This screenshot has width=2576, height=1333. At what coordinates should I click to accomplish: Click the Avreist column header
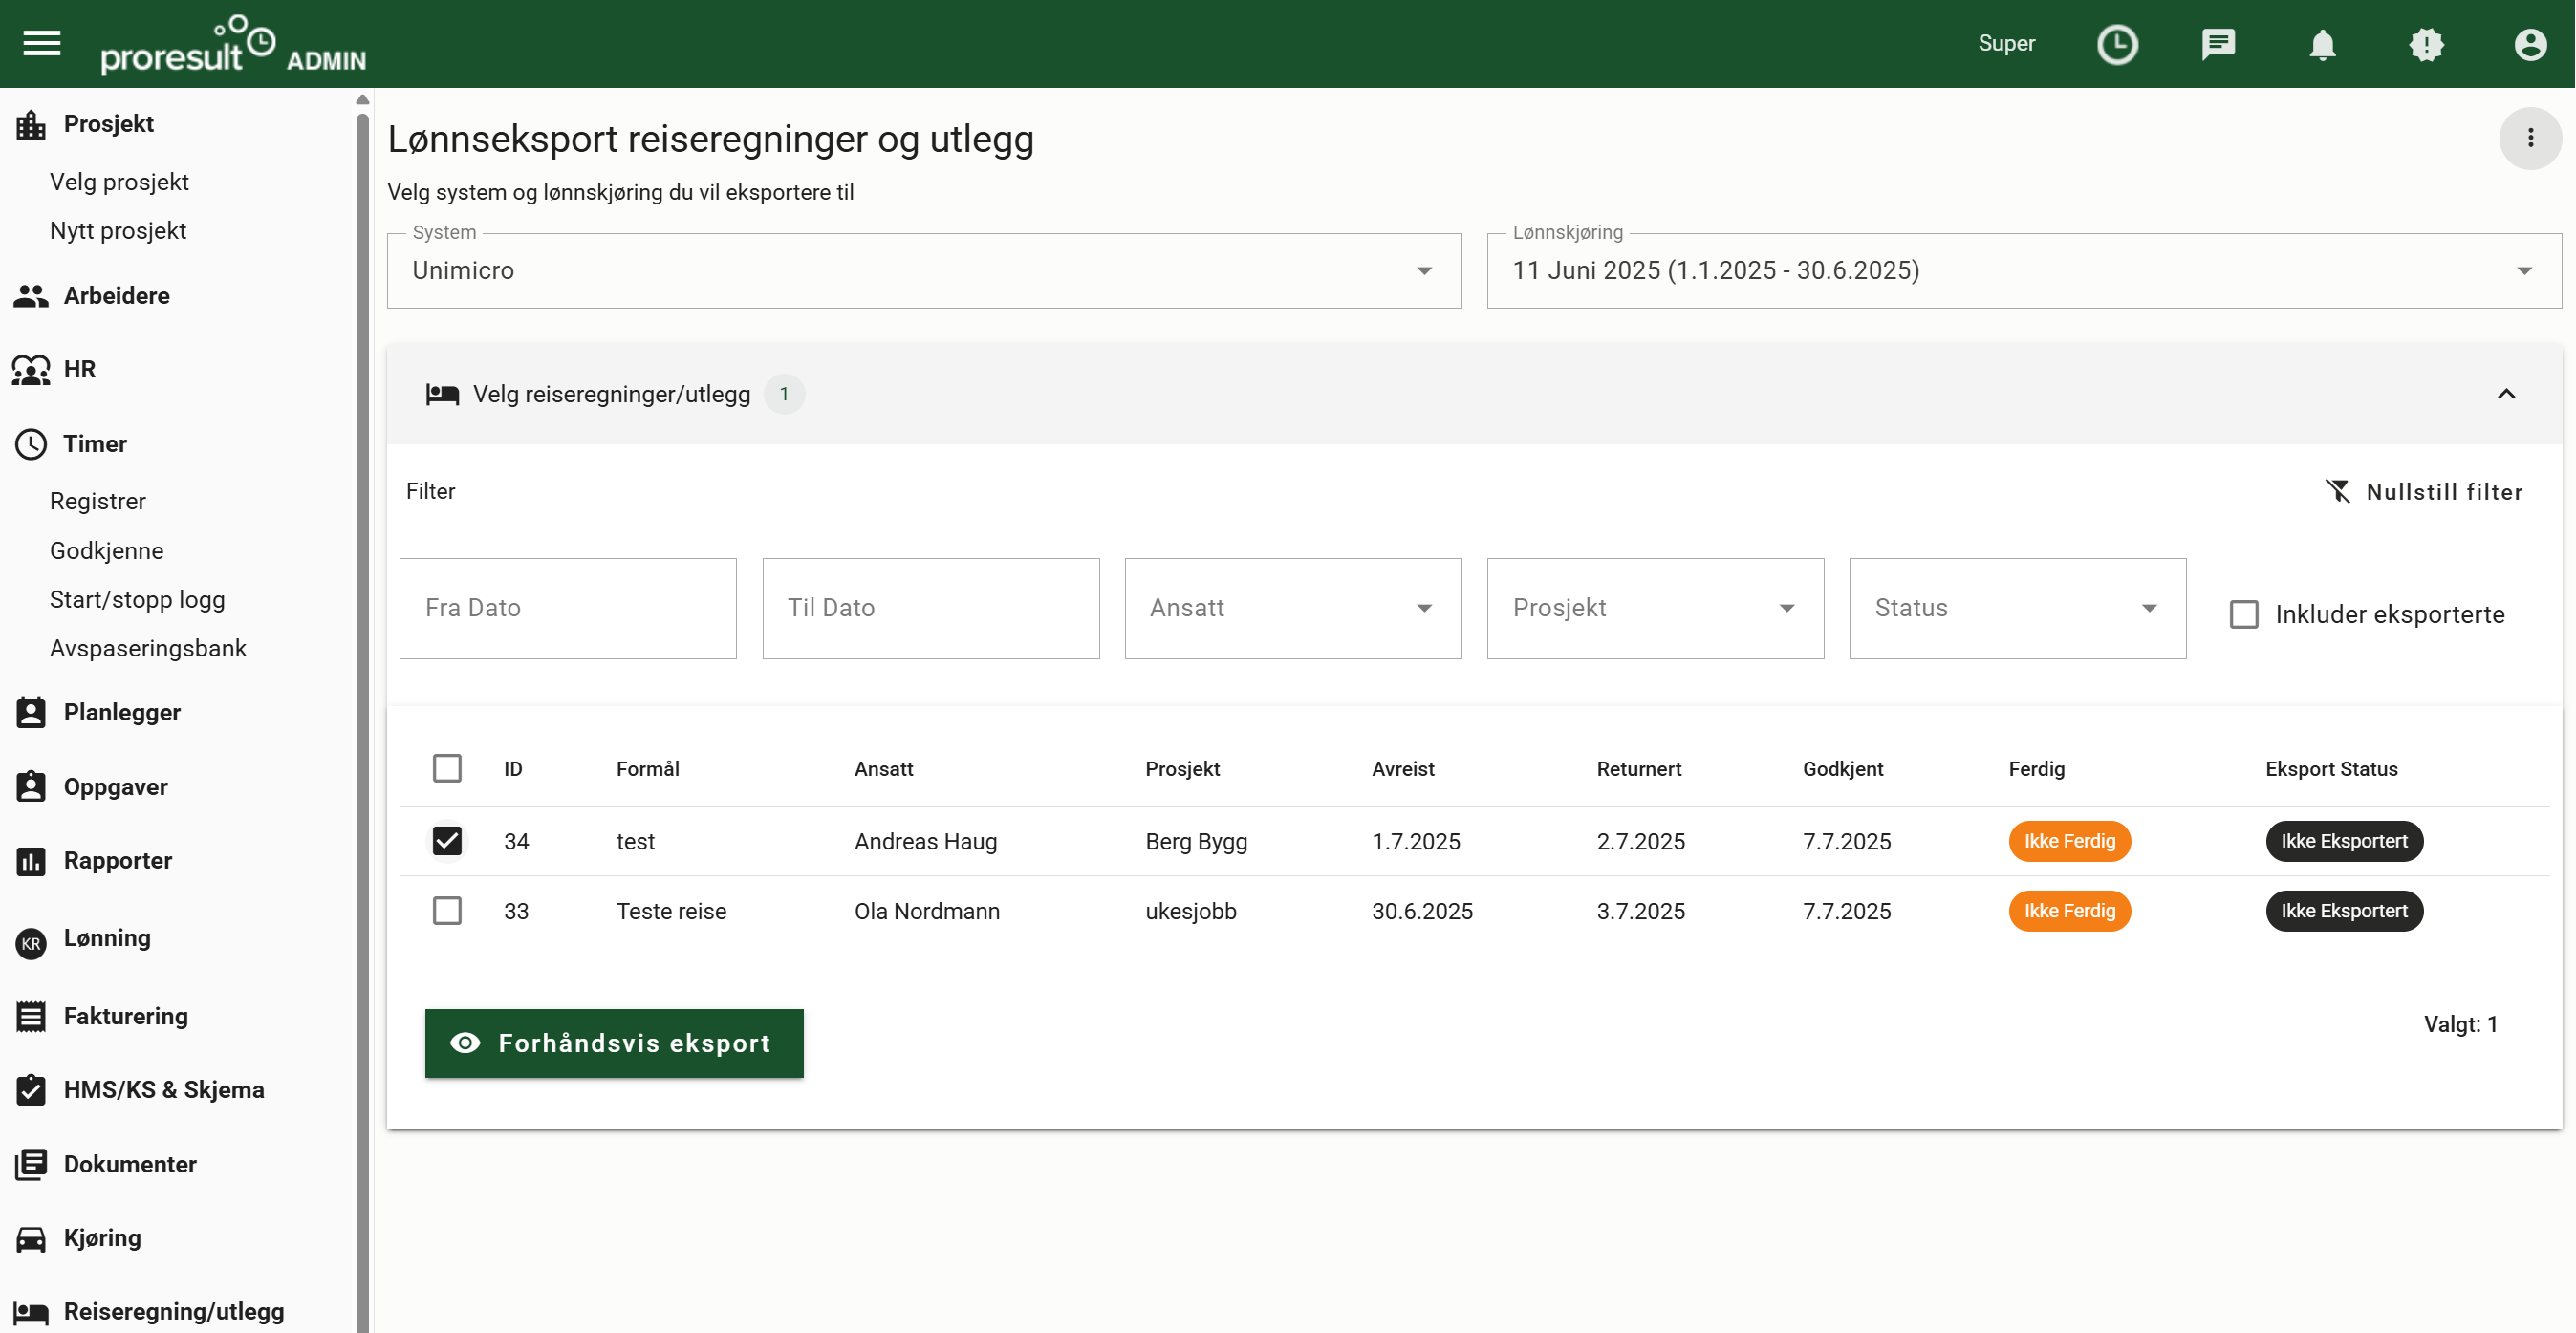click(x=1402, y=769)
